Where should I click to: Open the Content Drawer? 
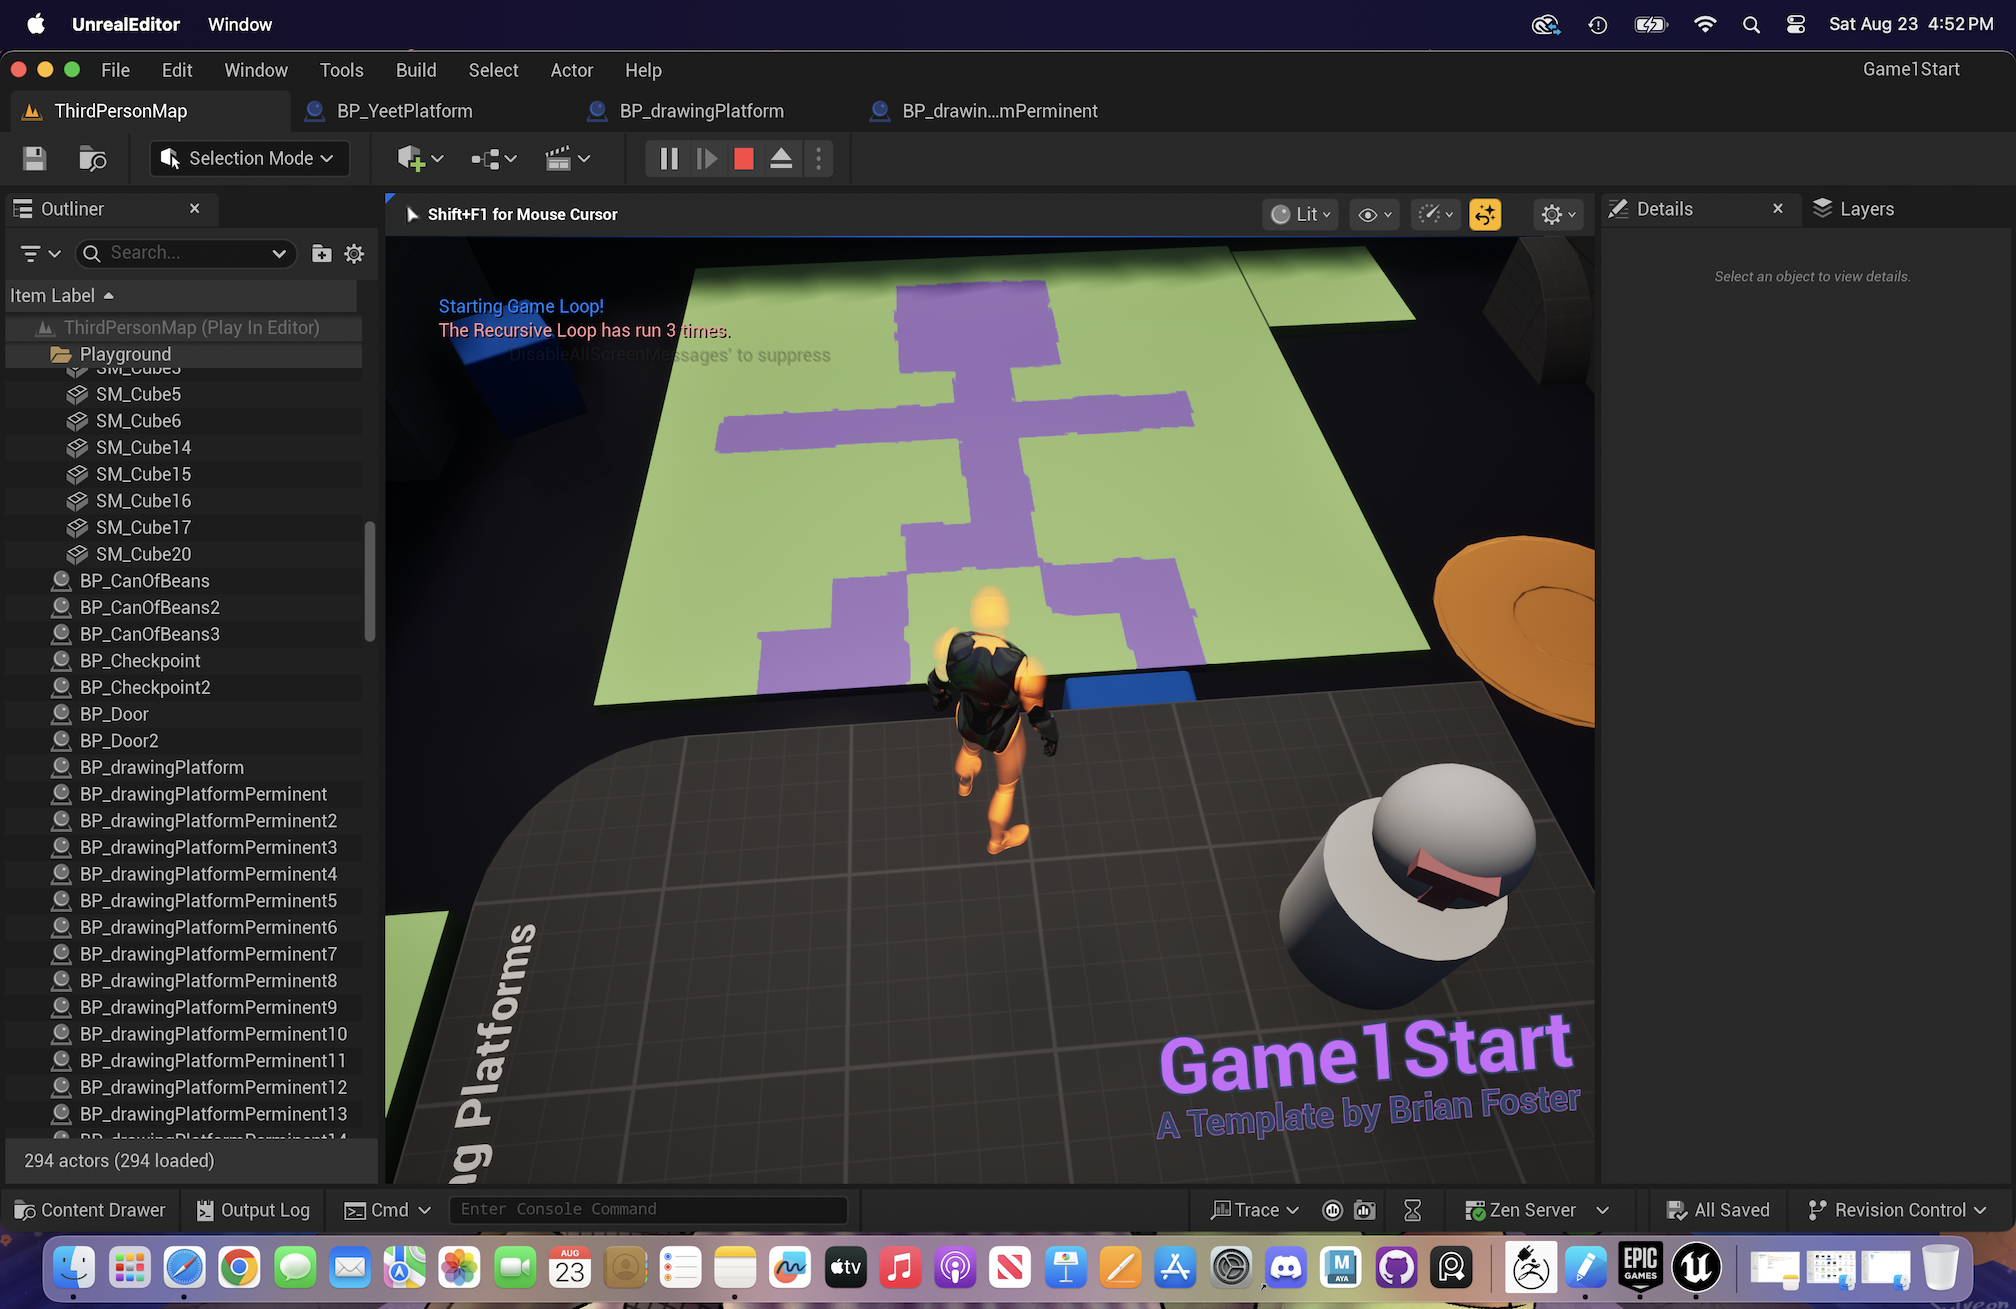tap(90, 1210)
